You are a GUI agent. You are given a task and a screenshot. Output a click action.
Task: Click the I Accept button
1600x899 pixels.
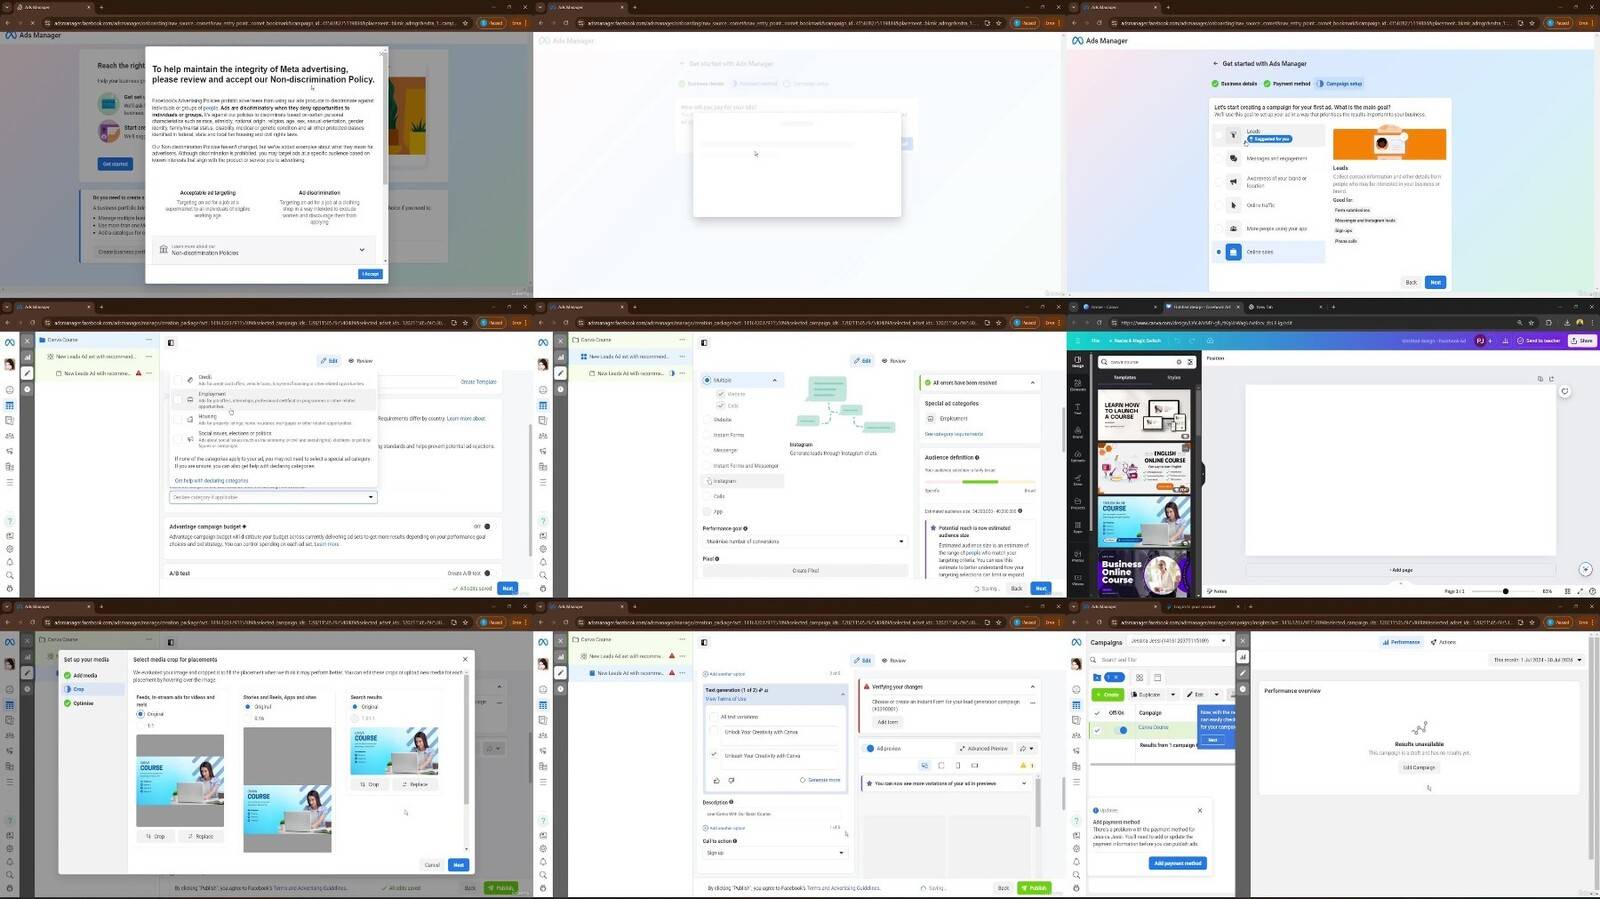pyautogui.click(x=370, y=274)
